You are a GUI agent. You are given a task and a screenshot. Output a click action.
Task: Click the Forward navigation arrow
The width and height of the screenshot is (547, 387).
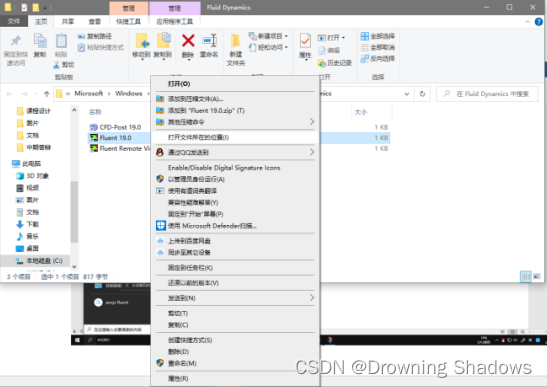(x=24, y=94)
